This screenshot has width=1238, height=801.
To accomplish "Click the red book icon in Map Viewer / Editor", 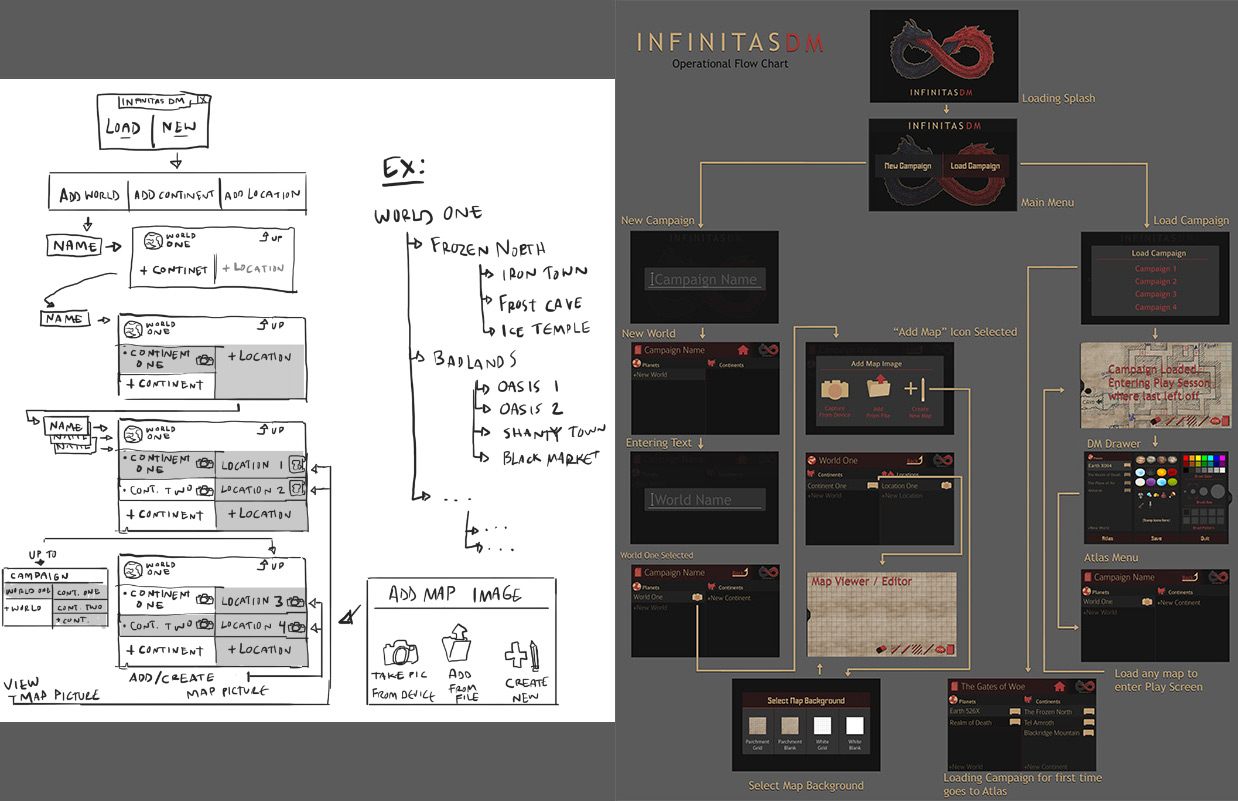I will point(949,650).
